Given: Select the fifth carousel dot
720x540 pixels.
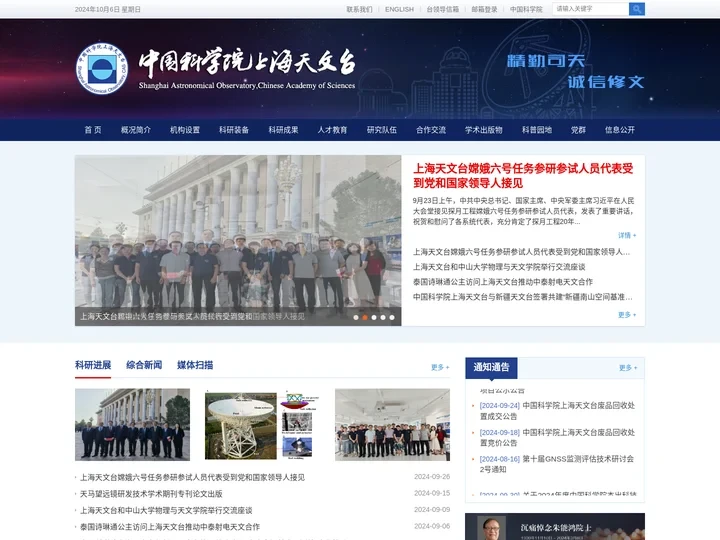Looking at the screenshot, I should pyautogui.click(x=392, y=317).
